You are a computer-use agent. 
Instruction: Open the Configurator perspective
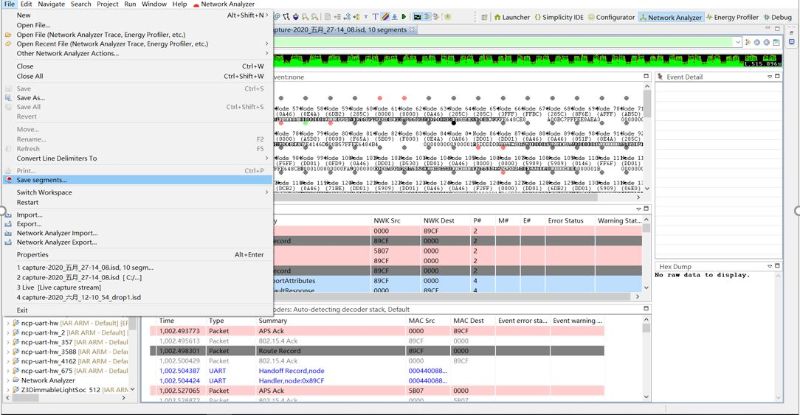[611, 17]
